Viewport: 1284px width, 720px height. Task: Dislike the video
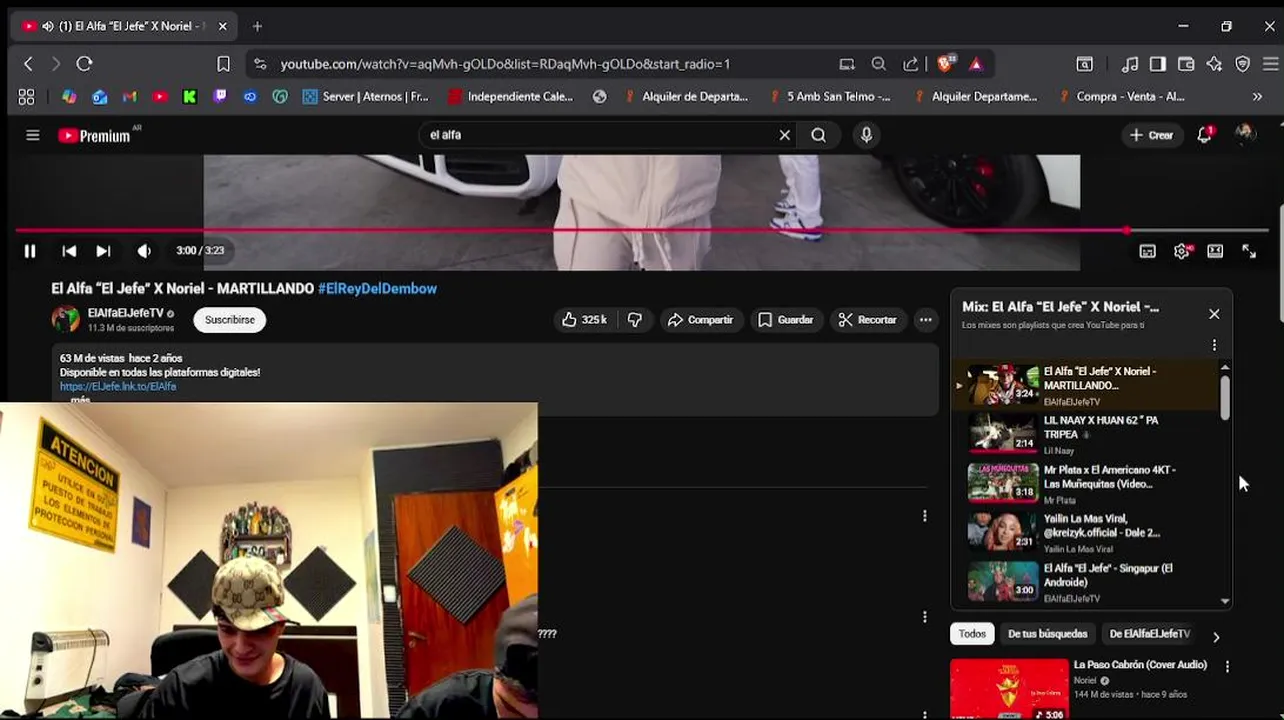[x=634, y=320]
